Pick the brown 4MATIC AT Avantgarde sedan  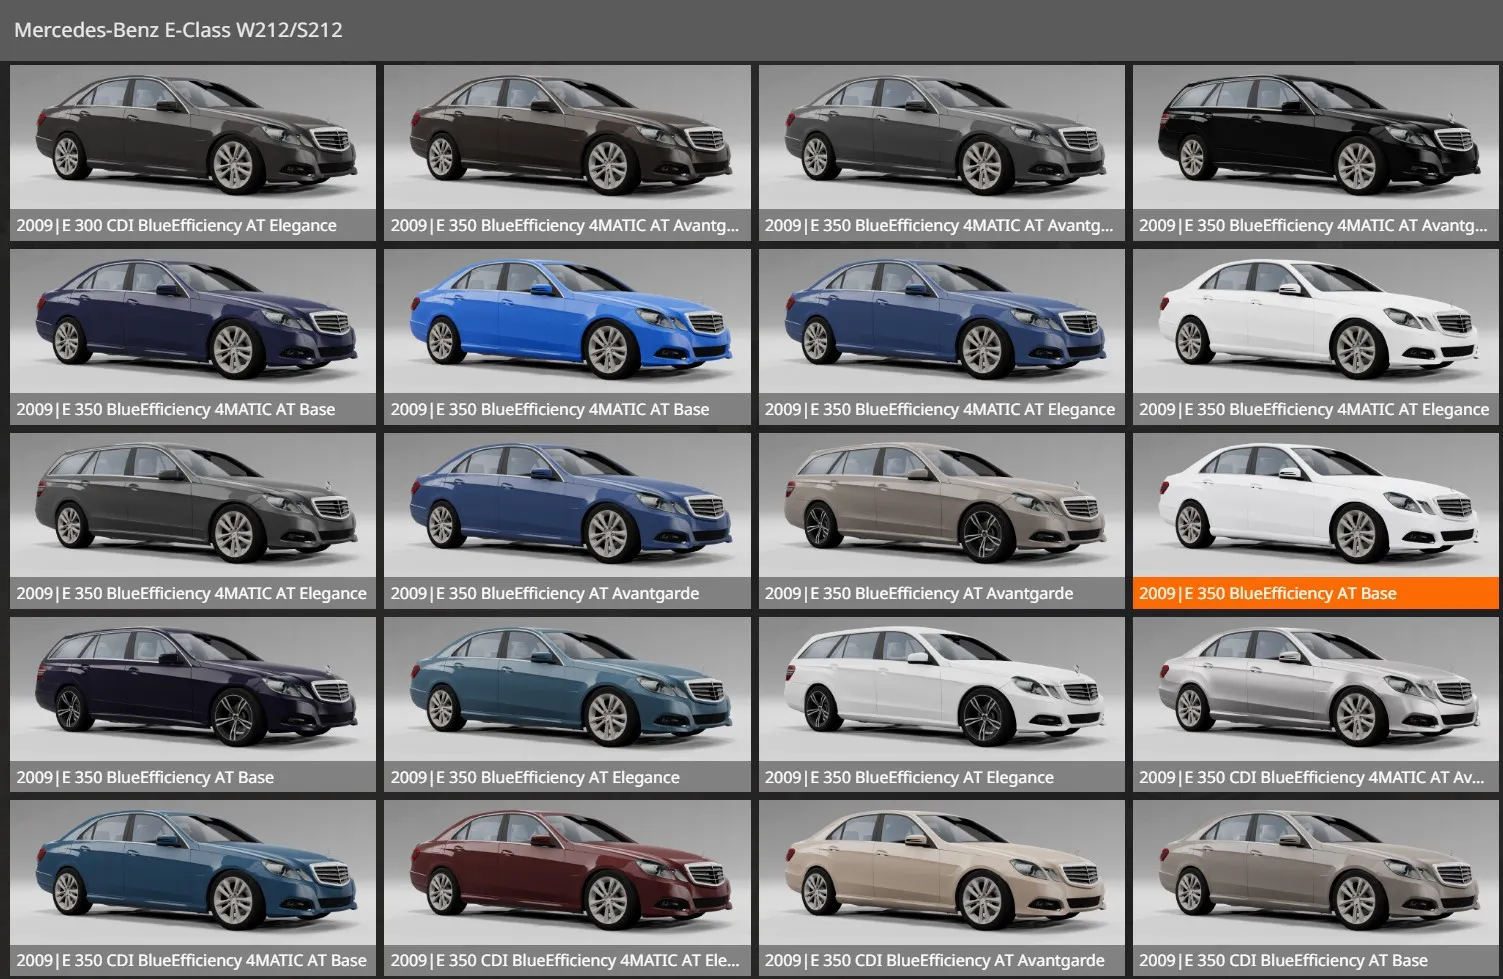tap(567, 153)
